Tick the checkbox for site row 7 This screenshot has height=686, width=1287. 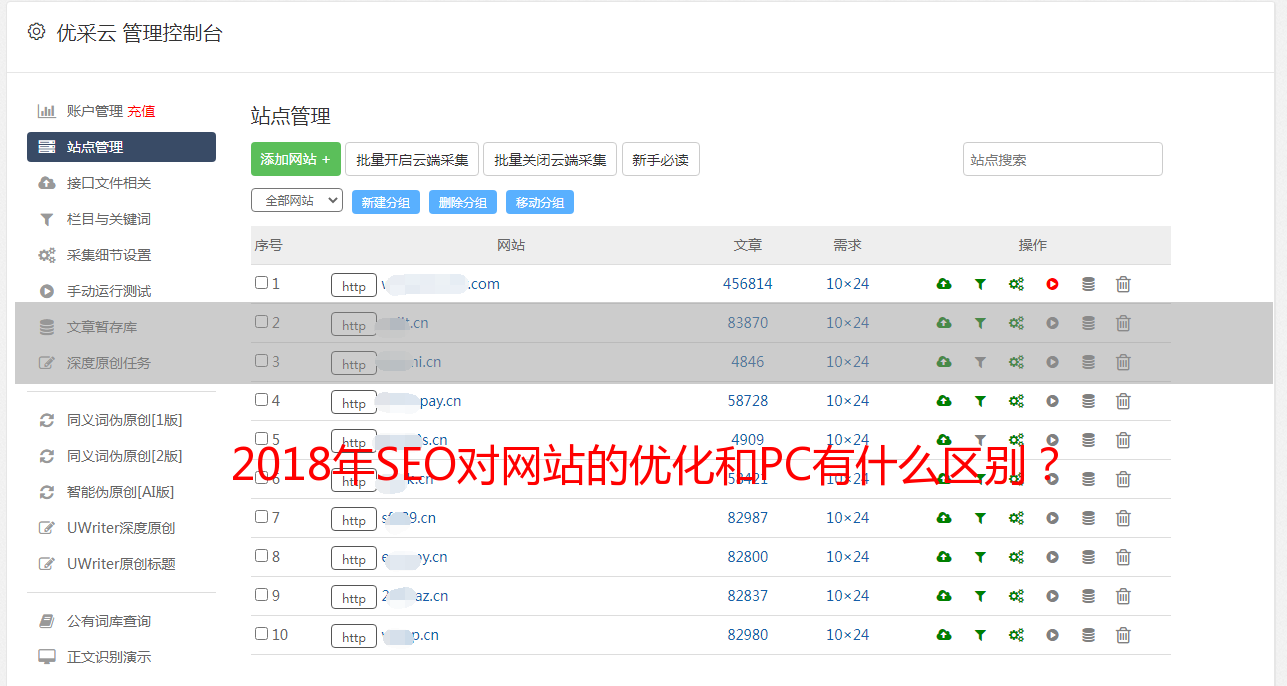click(x=261, y=517)
